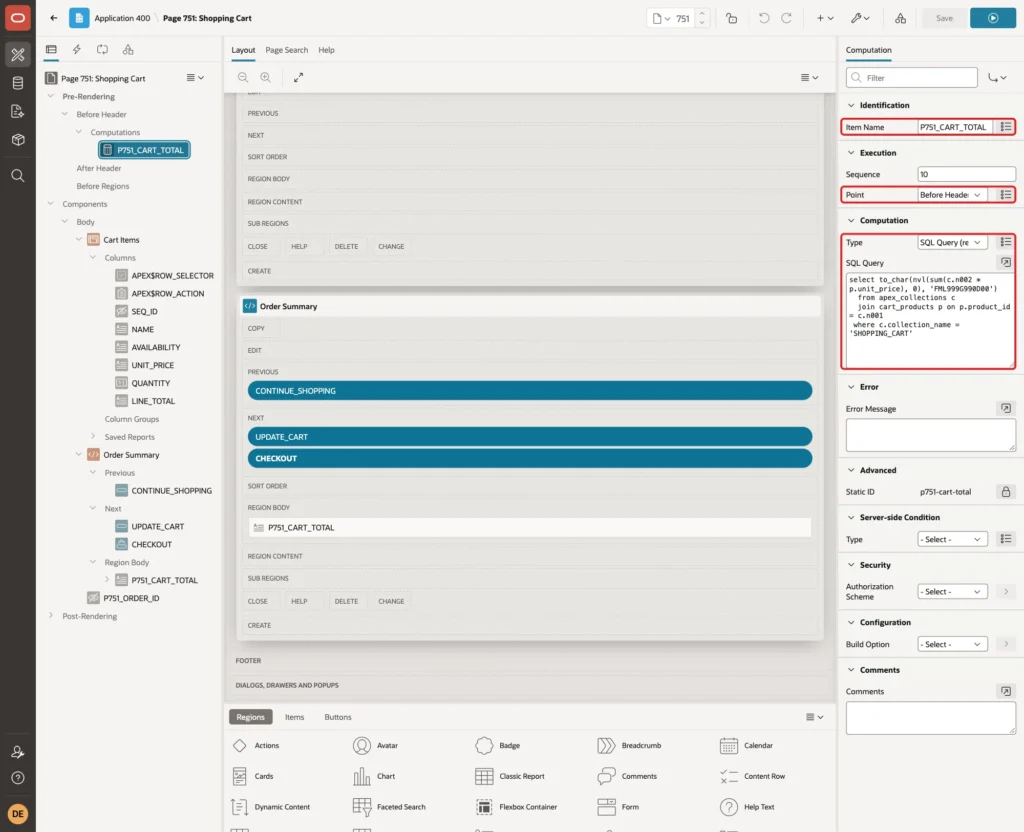Switch to the Dynamic Actions lightning tab
Image resolution: width=1024 pixels, height=832 pixels.
tap(76, 50)
